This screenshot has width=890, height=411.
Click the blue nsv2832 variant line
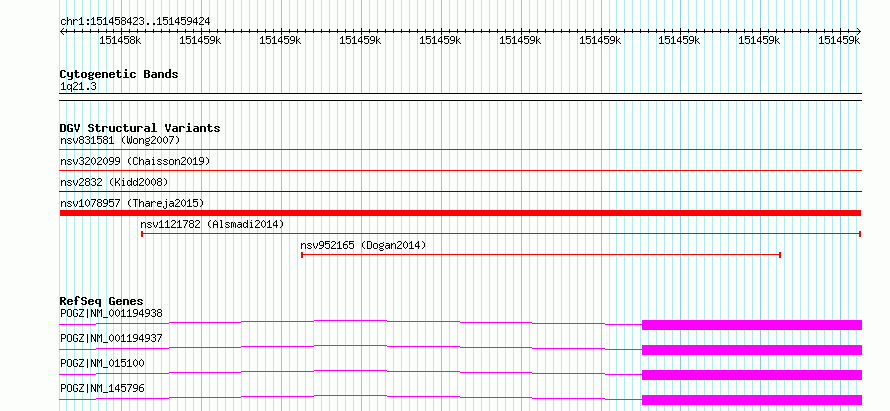coord(460,192)
